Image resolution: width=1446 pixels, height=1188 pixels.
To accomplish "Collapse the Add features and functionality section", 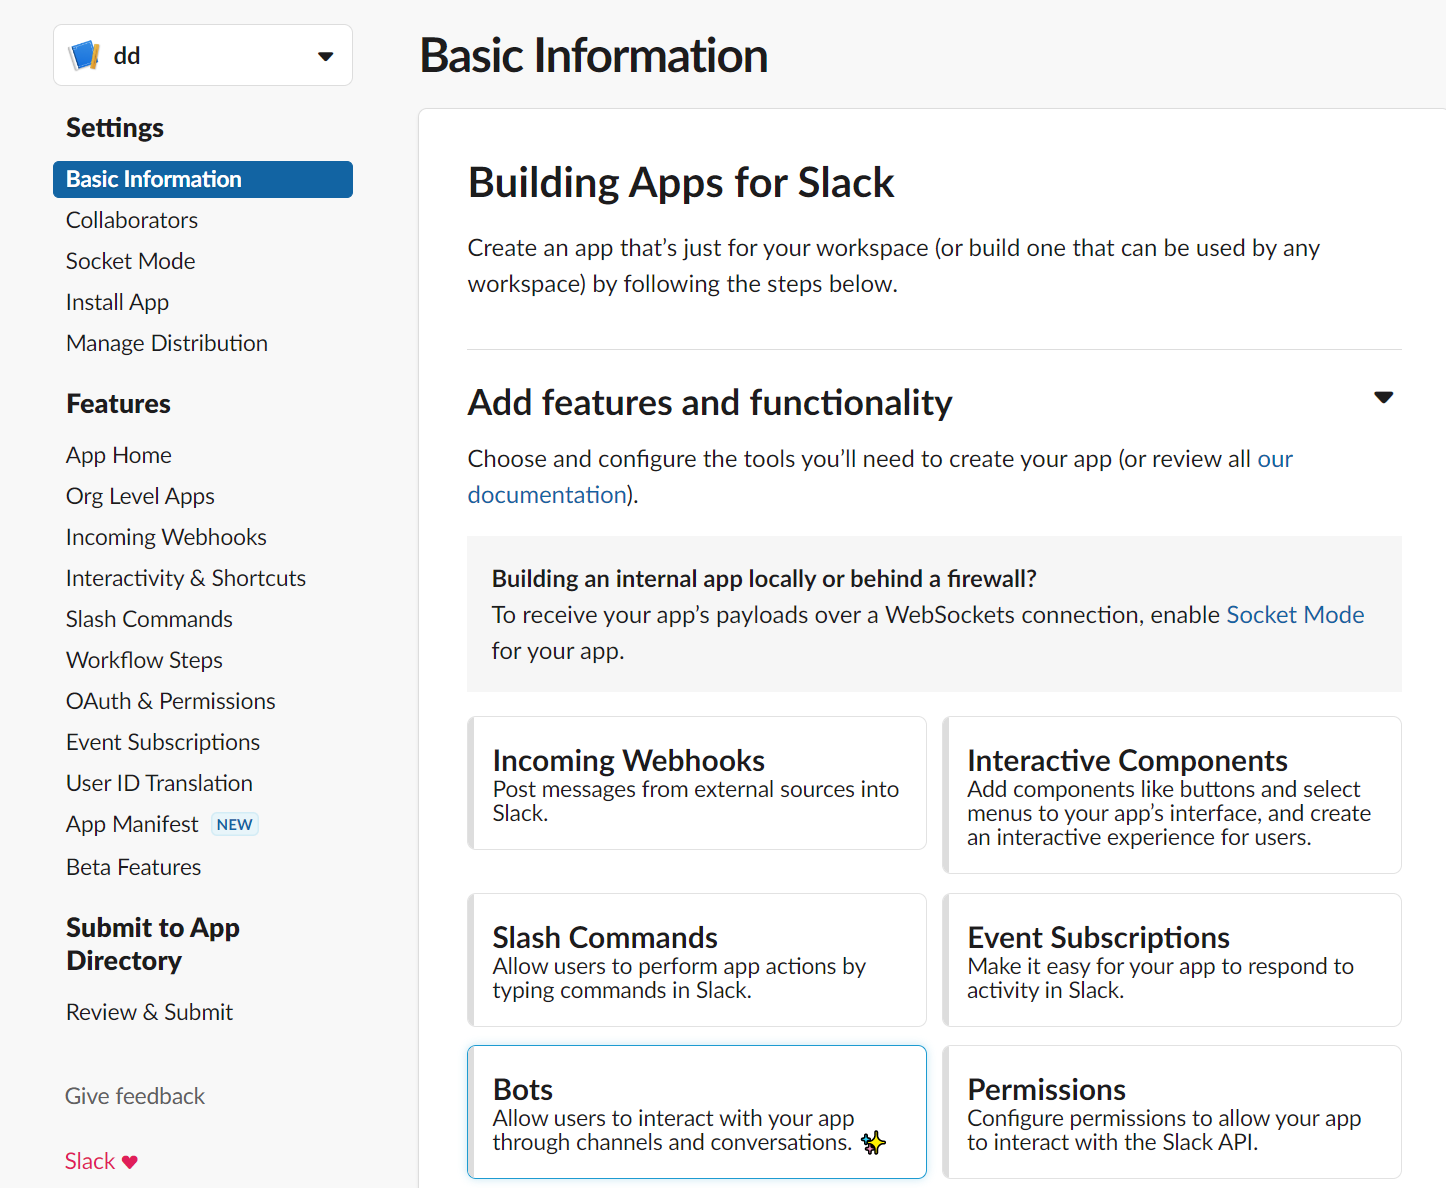I will click(x=1383, y=398).
